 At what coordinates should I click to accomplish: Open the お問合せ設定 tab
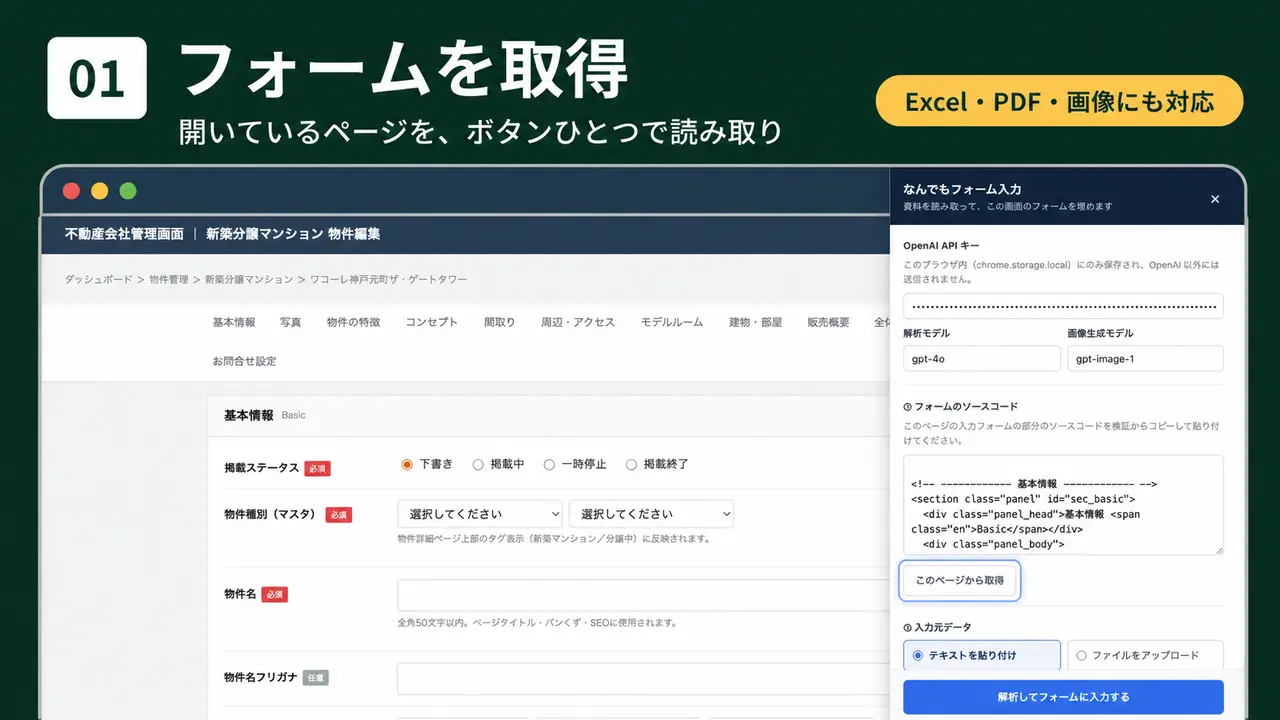(244, 361)
